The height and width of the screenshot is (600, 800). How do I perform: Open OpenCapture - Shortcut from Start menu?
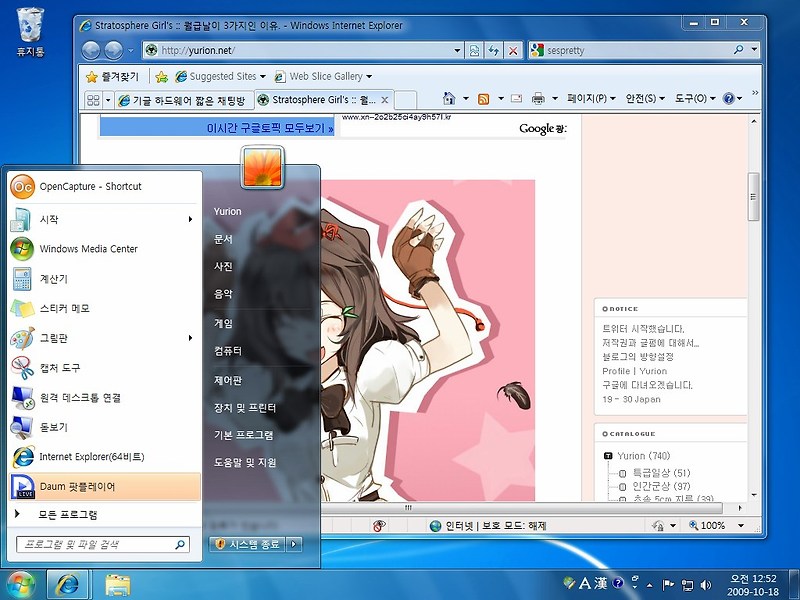click(105, 187)
